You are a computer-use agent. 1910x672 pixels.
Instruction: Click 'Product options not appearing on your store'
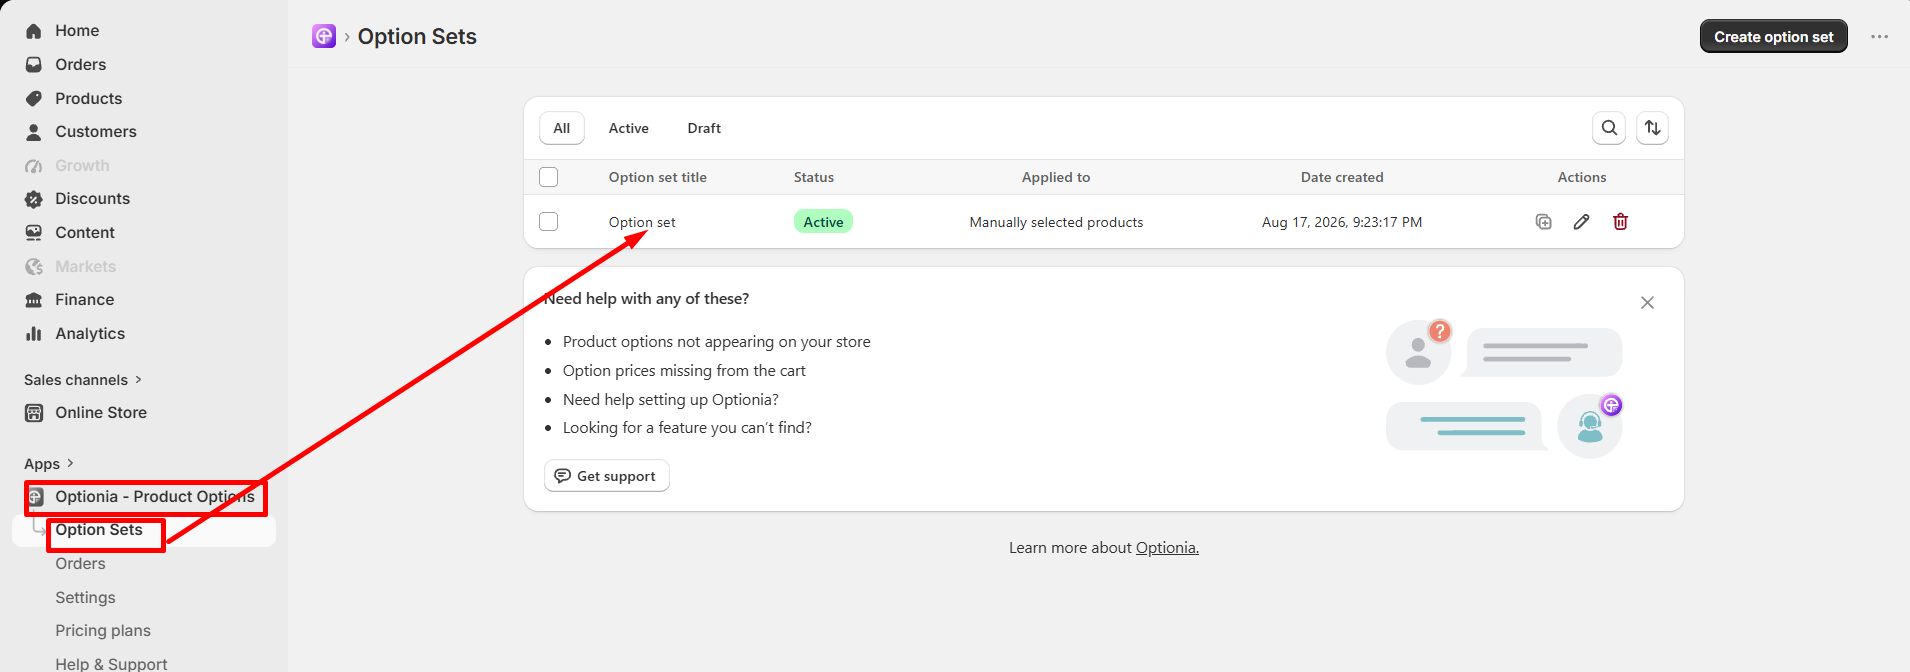(x=717, y=342)
